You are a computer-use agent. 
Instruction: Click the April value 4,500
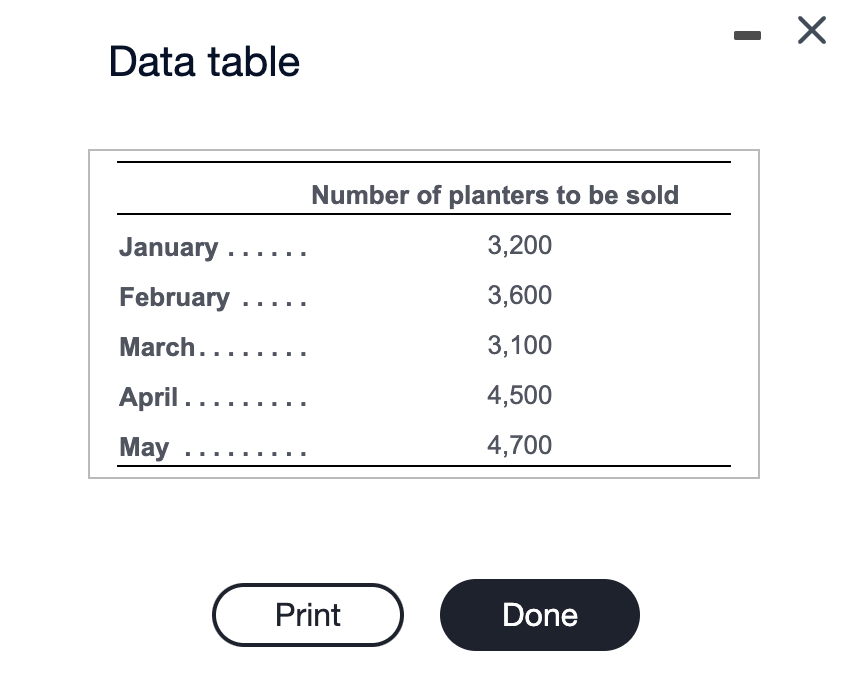point(519,395)
